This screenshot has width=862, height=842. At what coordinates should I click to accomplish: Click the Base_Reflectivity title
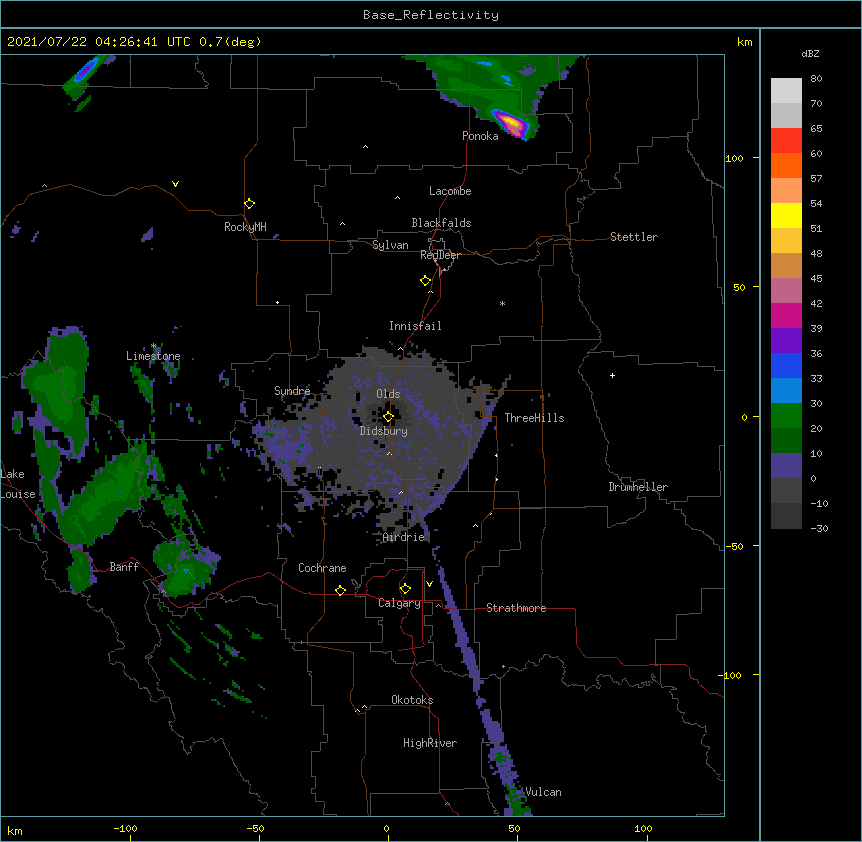click(431, 15)
